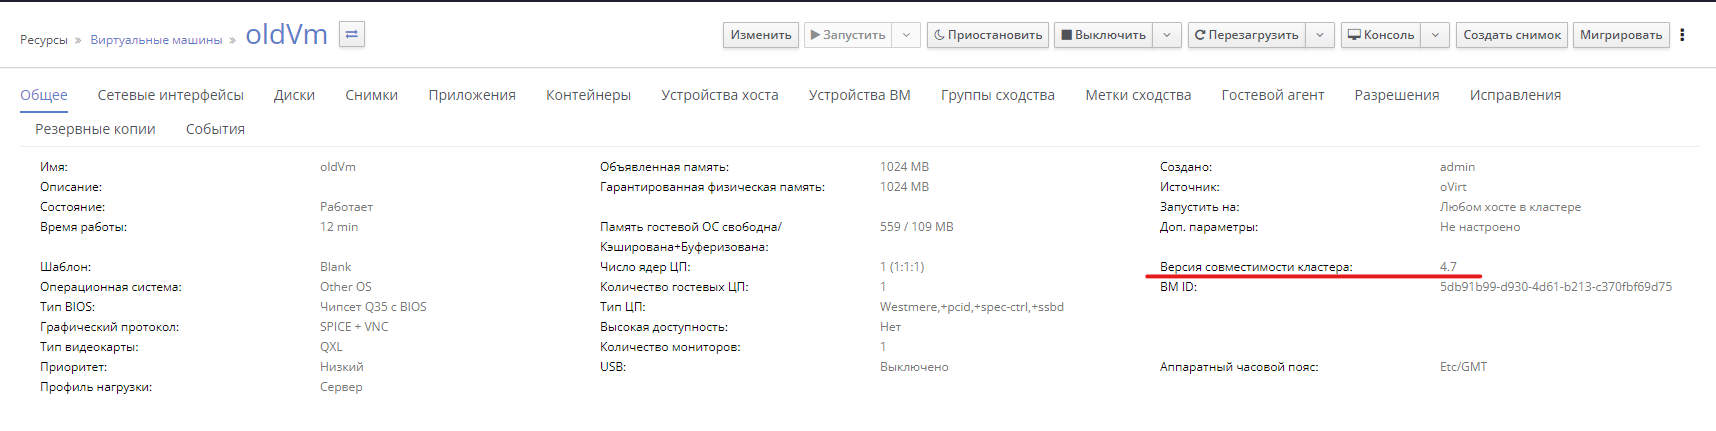Expand the Запустить dropdown arrow

pyautogui.click(x=906, y=35)
